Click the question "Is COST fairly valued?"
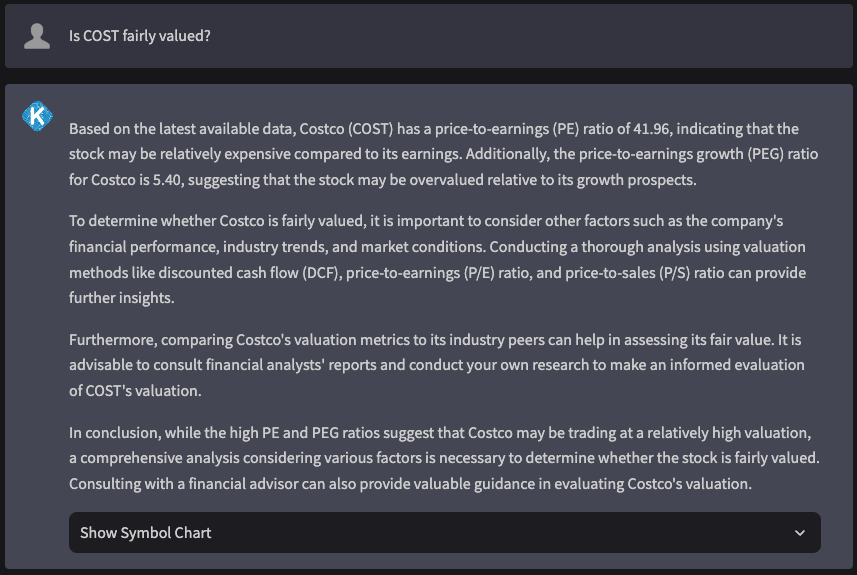This screenshot has height=575, width=857. point(139,36)
